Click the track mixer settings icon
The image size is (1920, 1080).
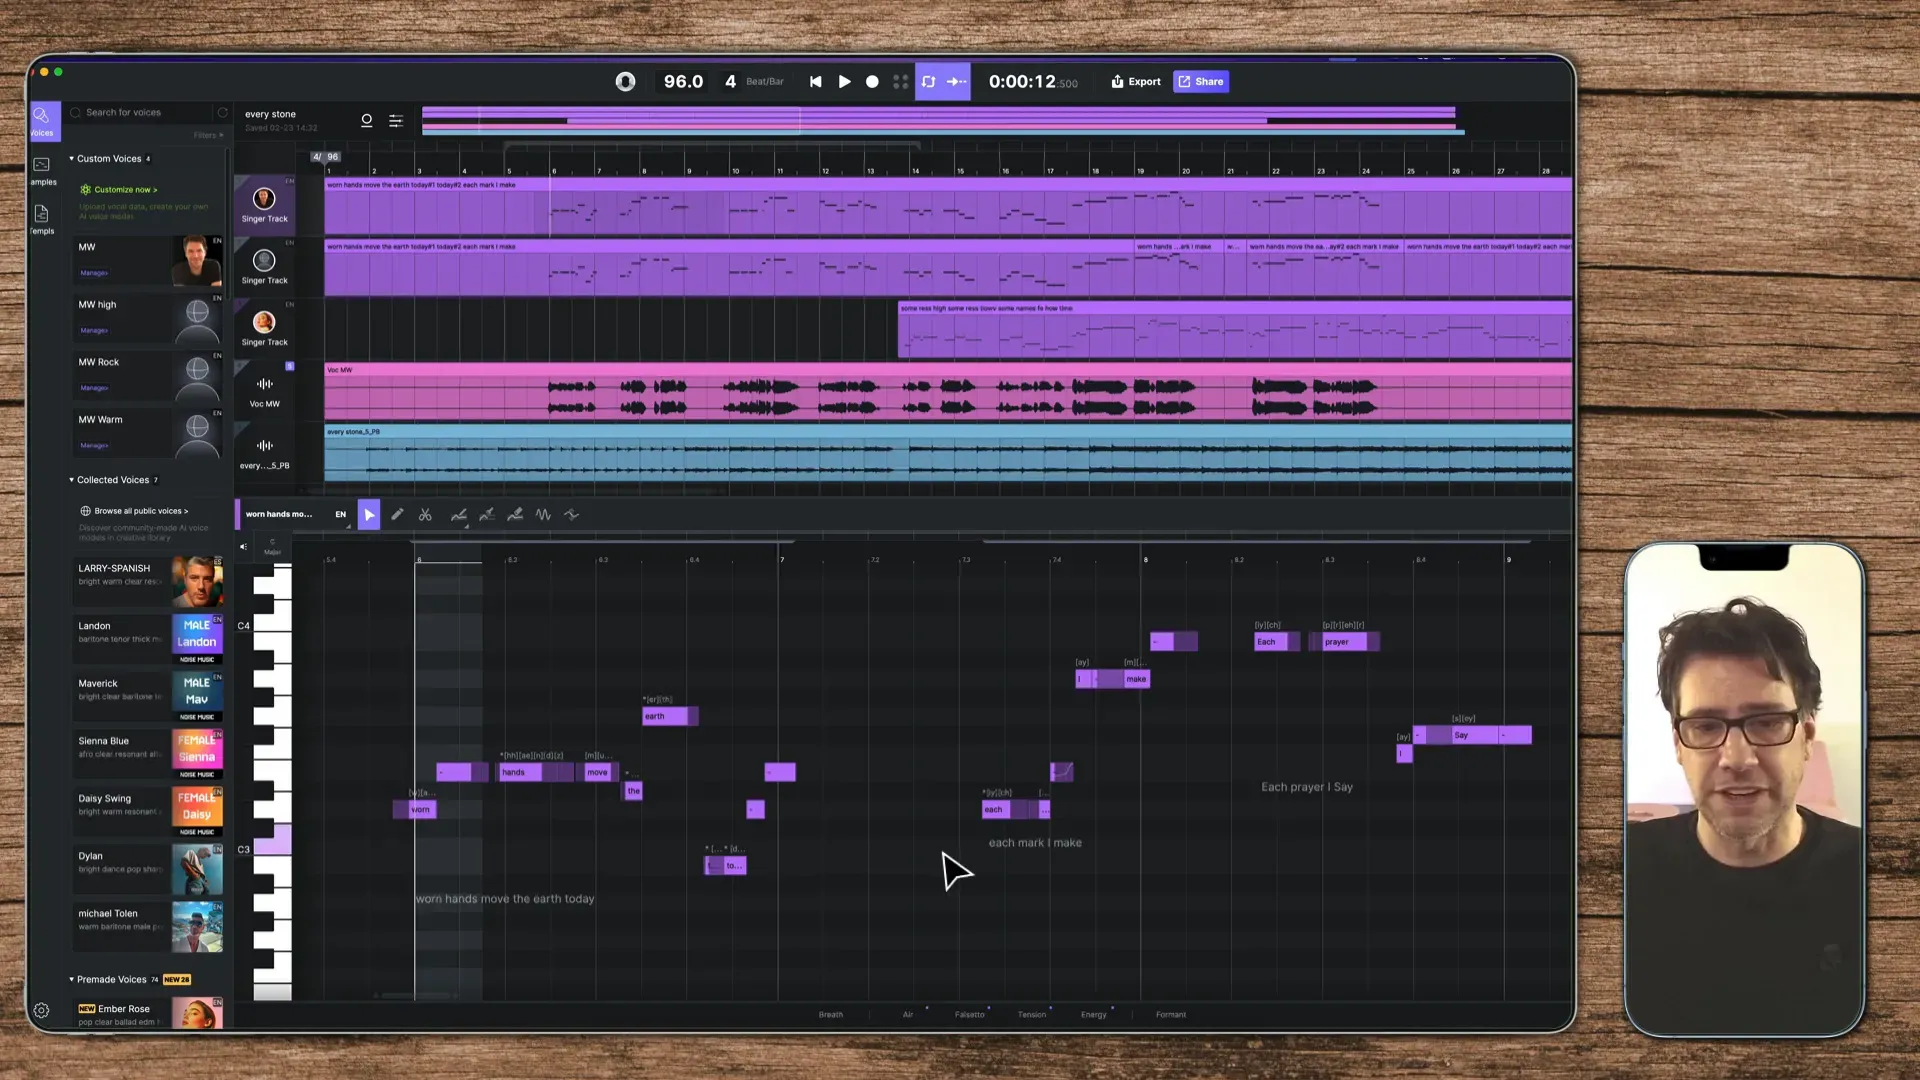pyautogui.click(x=396, y=120)
